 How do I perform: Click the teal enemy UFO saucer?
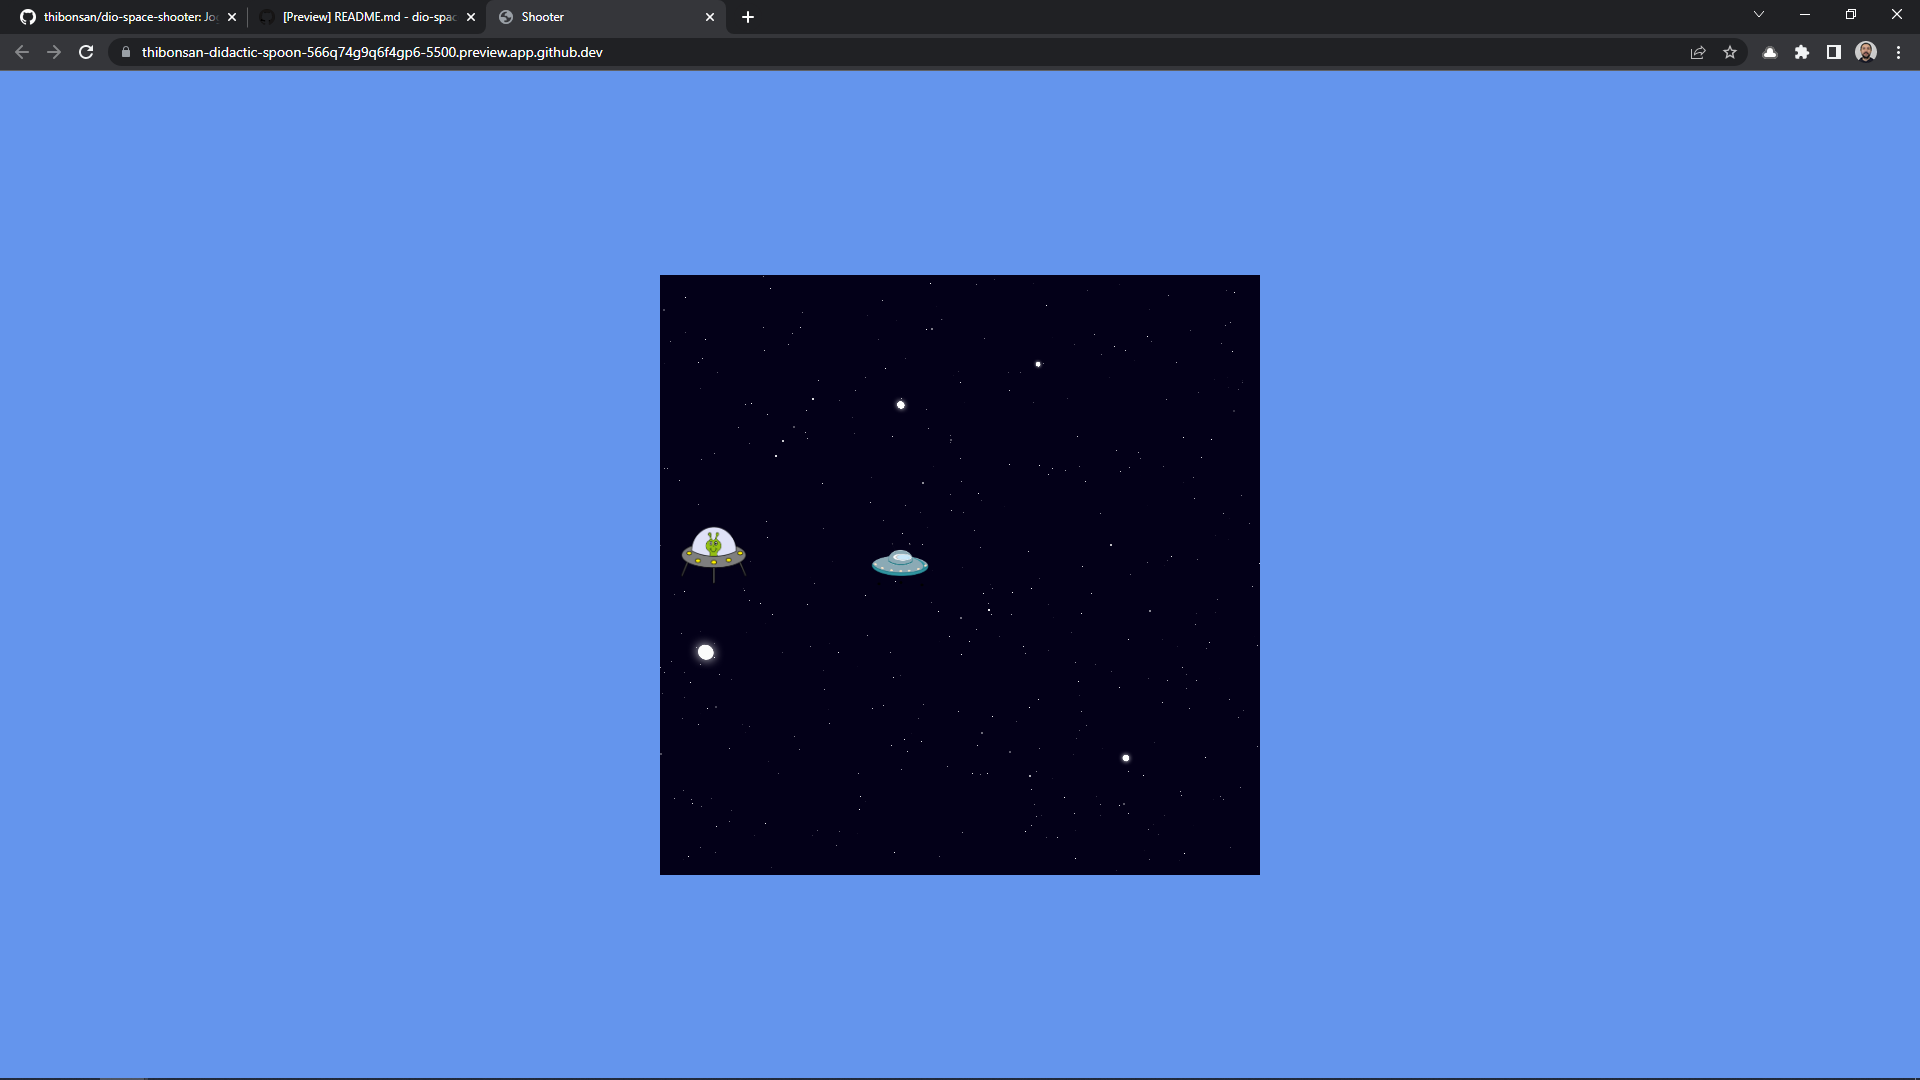pyautogui.click(x=900, y=564)
